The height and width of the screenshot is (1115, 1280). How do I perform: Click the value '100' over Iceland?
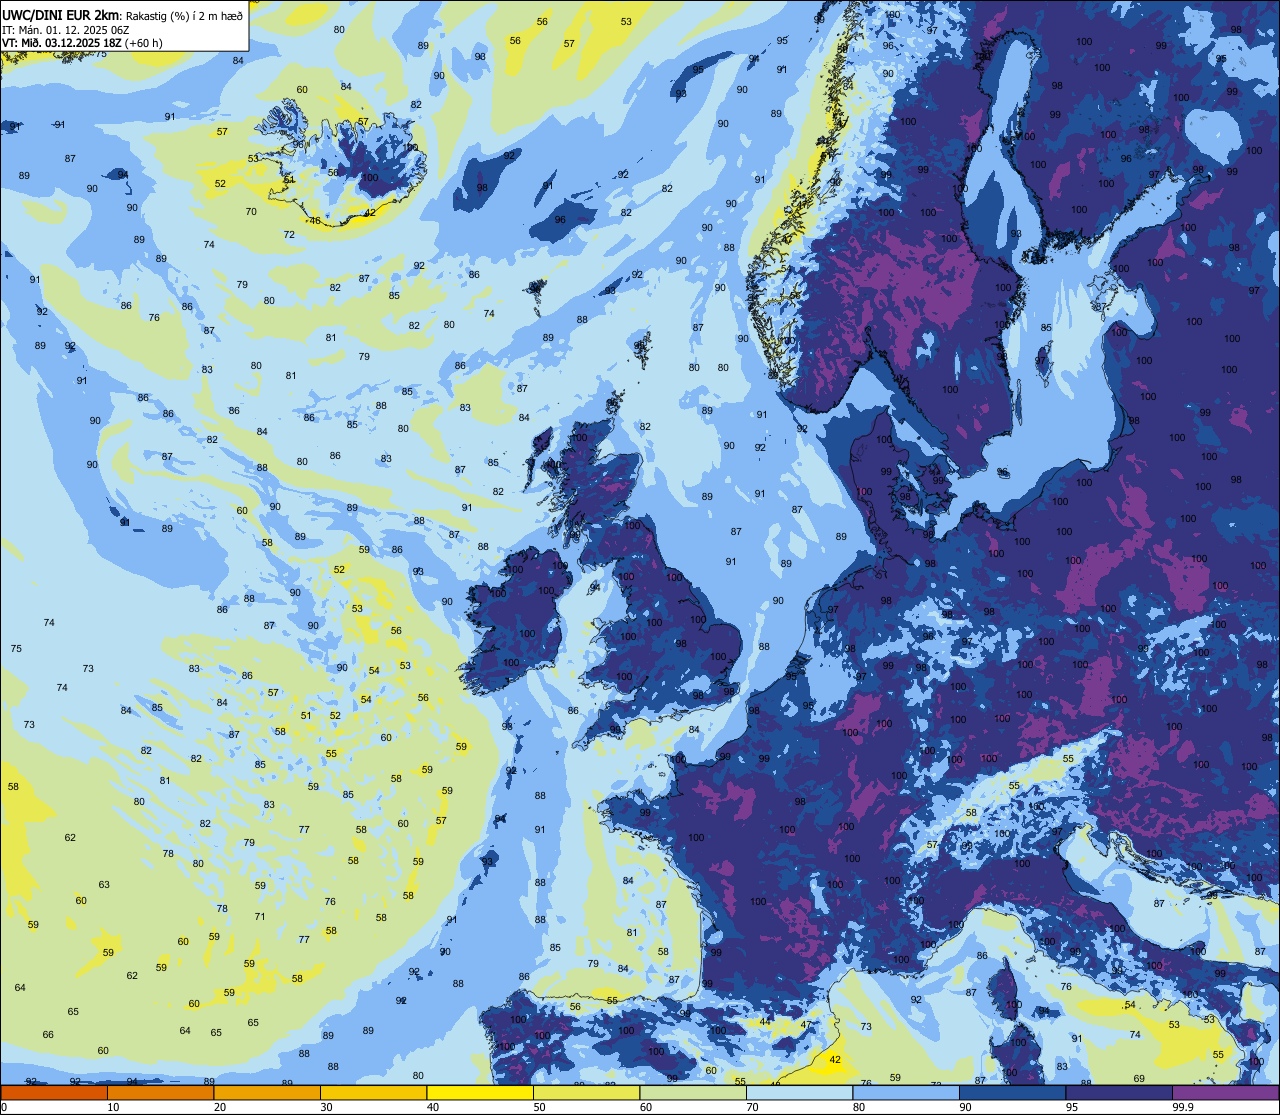point(370,178)
